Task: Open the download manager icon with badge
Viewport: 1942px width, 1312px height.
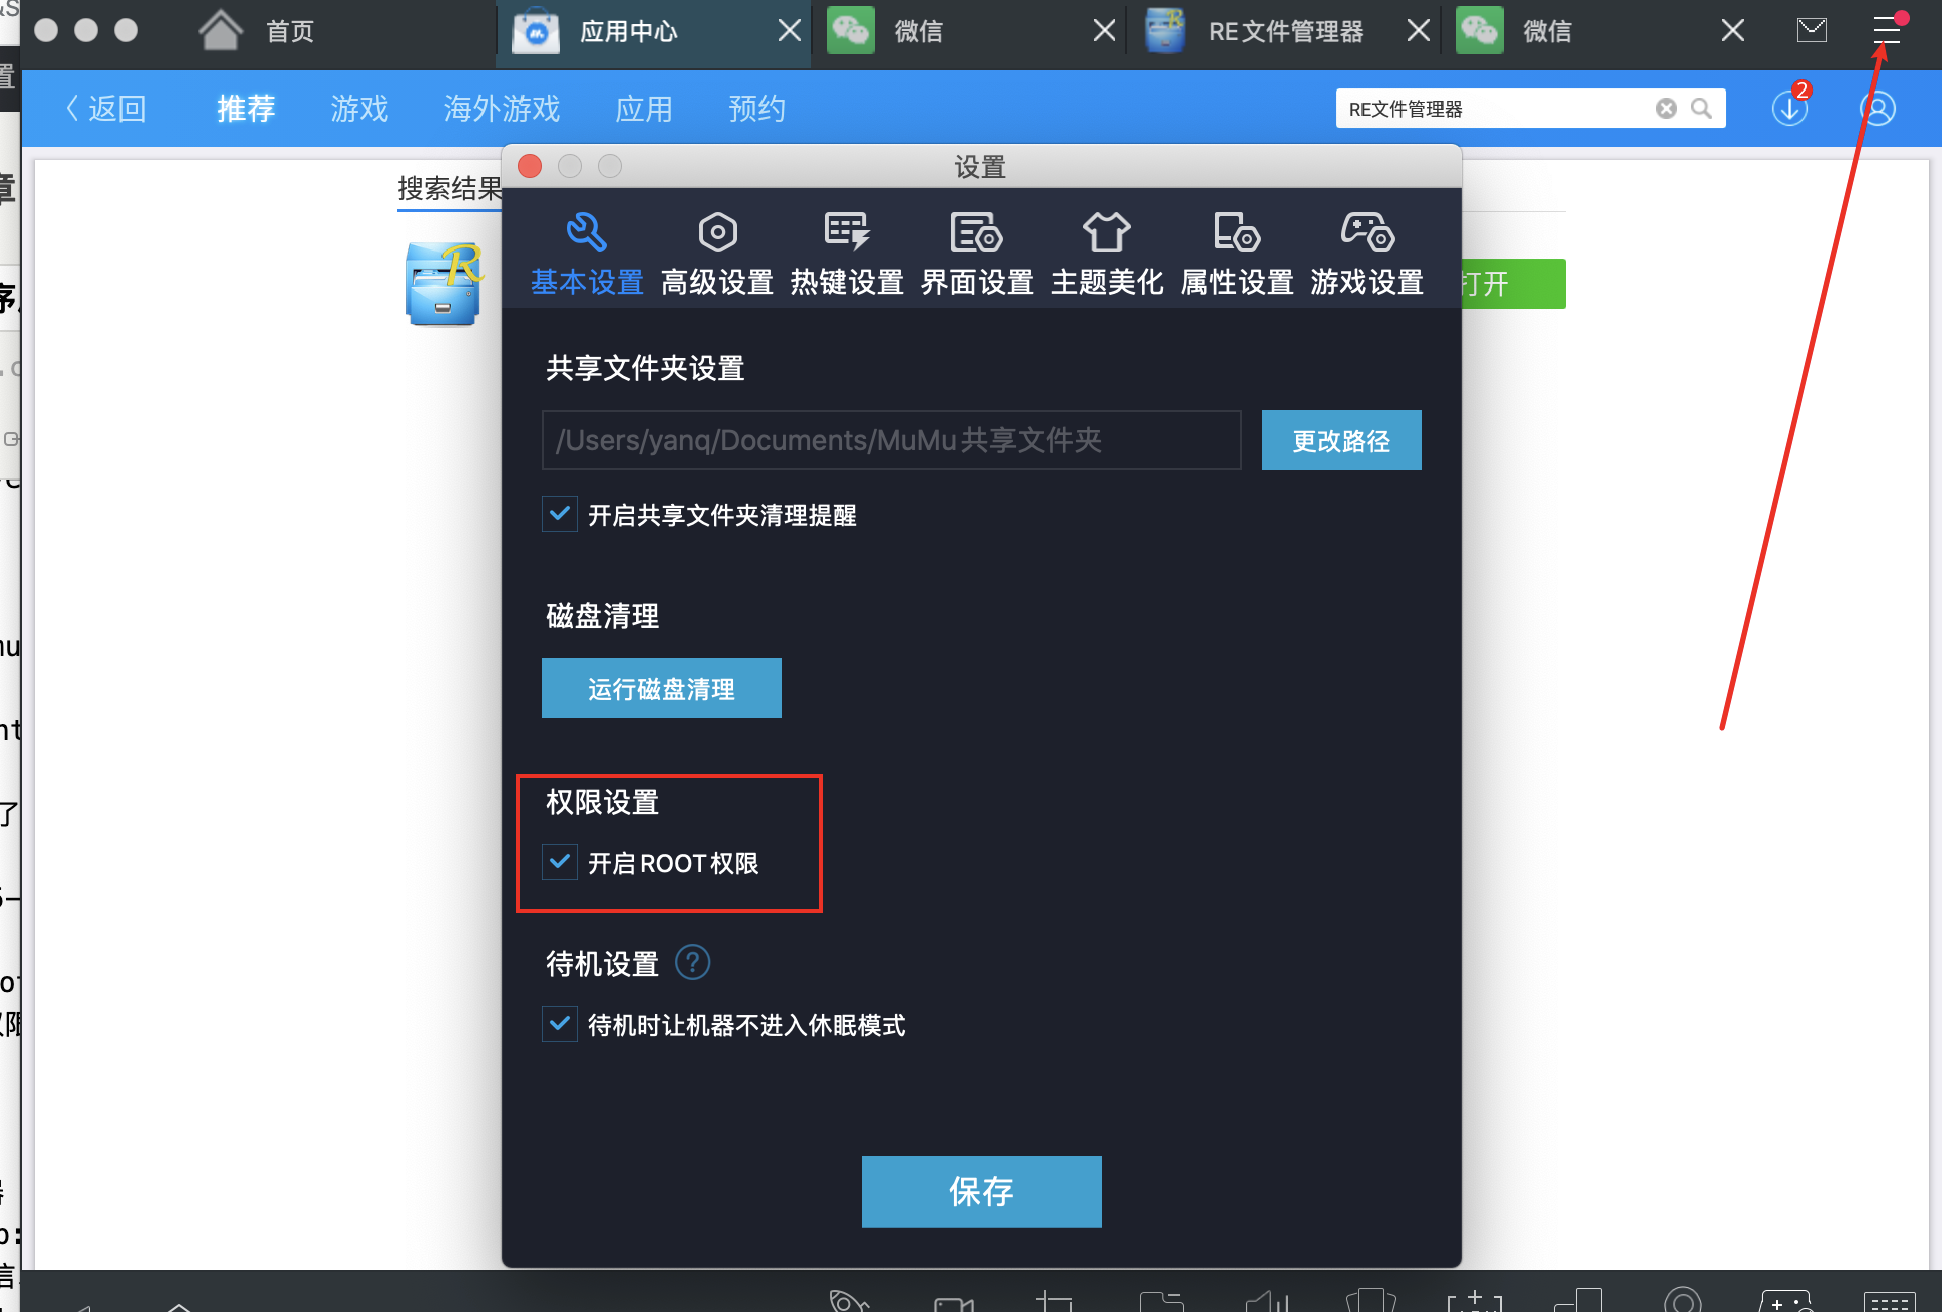Action: click(x=1789, y=108)
